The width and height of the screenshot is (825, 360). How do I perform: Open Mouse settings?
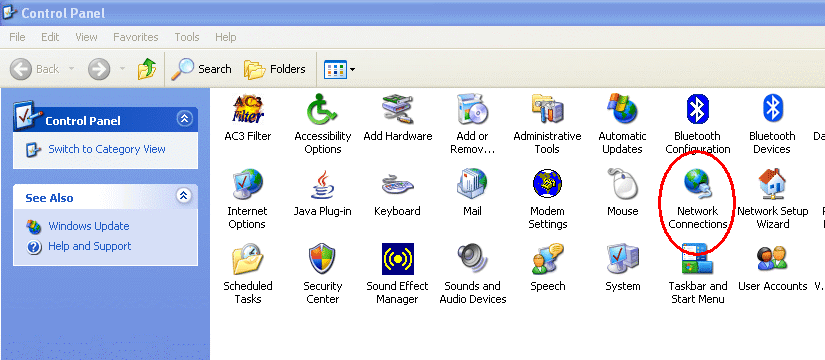pos(622,193)
